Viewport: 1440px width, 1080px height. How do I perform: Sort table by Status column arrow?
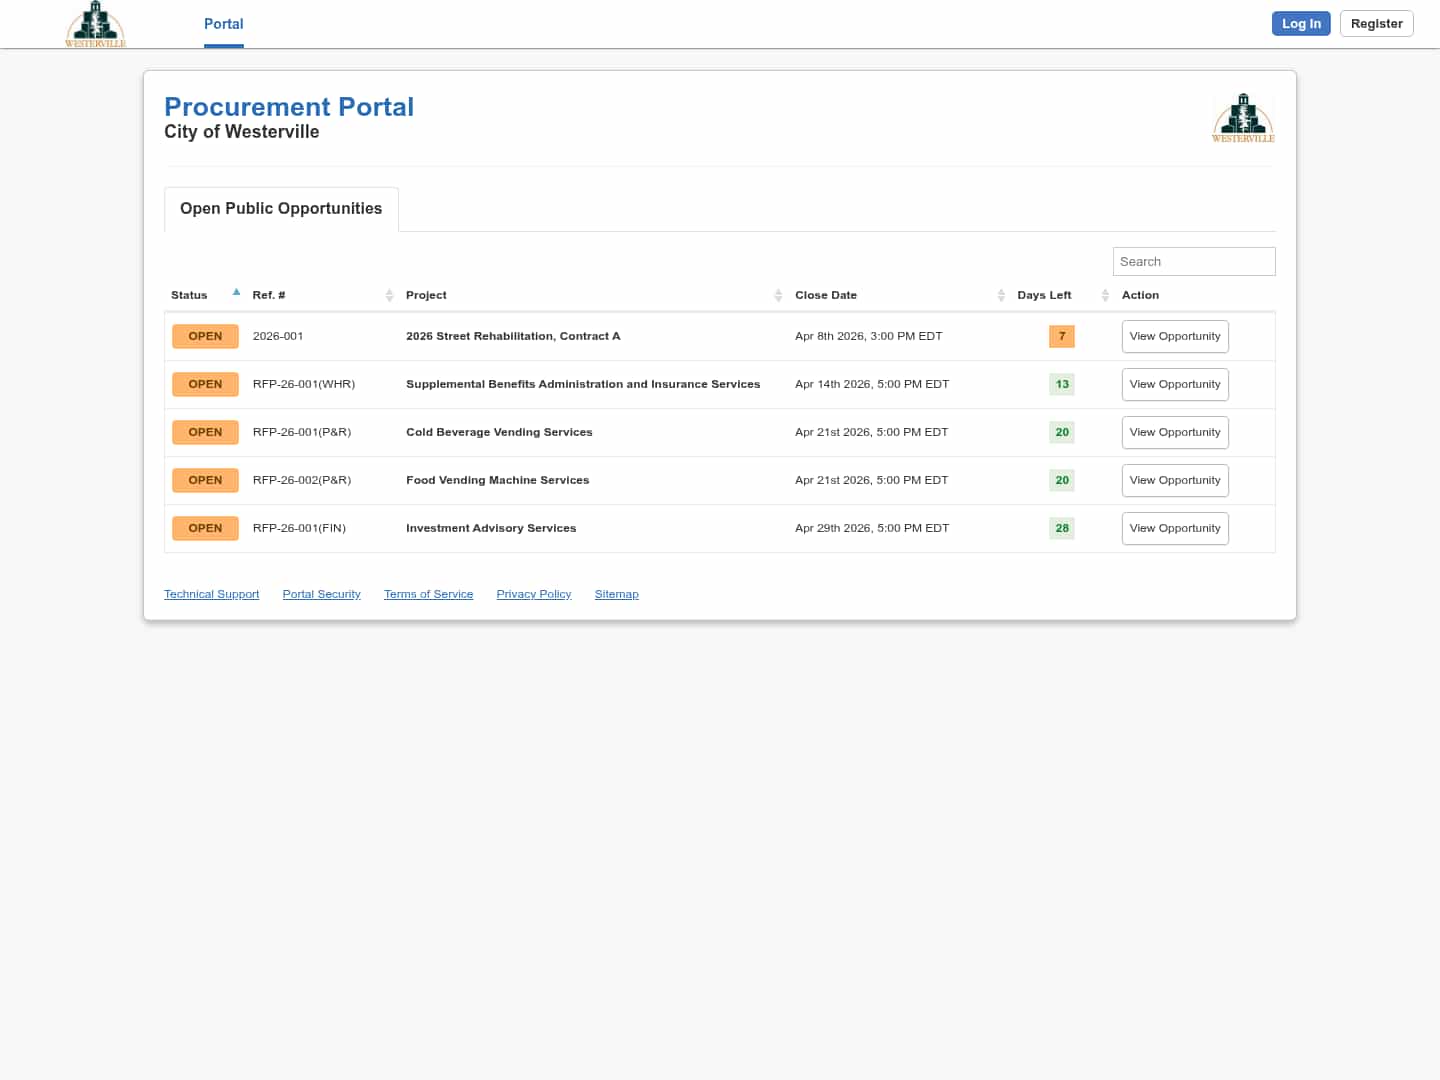point(236,293)
